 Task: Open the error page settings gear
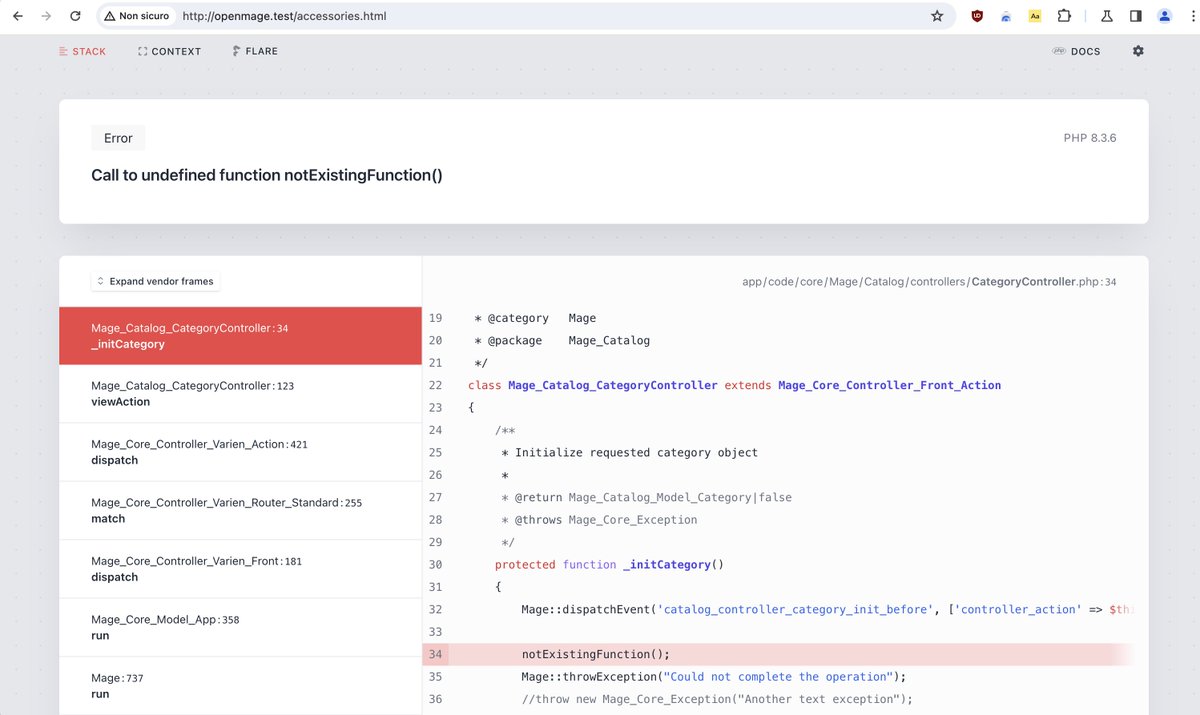[1138, 51]
